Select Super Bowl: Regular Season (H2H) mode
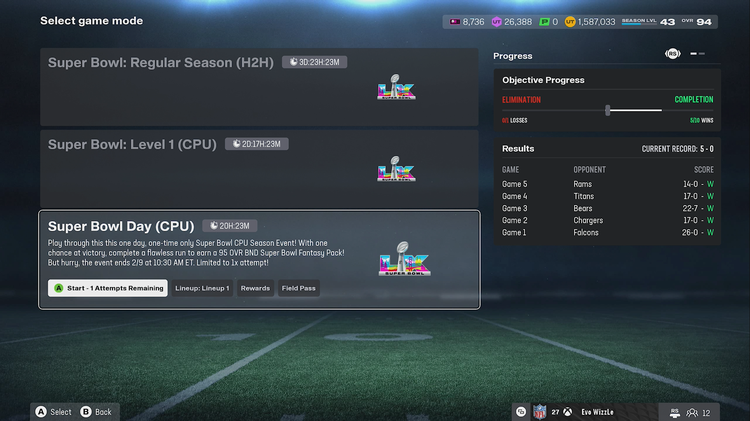Image resolution: width=750 pixels, height=421 pixels. [x=258, y=86]
